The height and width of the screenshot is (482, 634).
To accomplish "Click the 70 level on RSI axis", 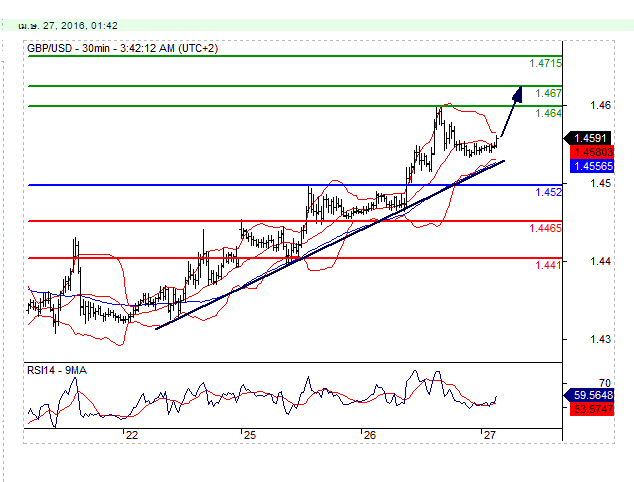I will 605,383.
